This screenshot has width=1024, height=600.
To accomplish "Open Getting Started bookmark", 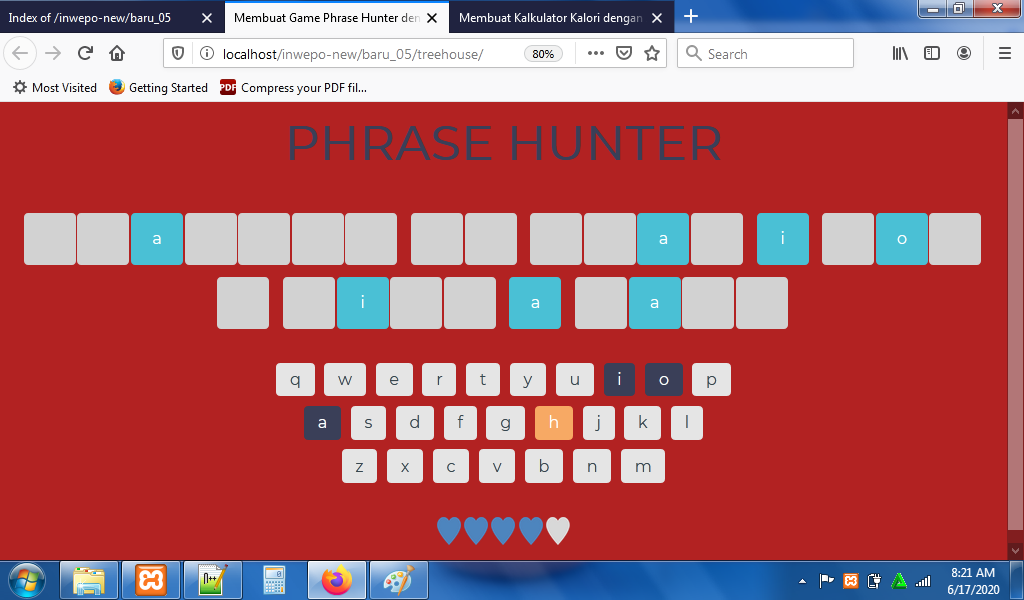I will (159, 87).
